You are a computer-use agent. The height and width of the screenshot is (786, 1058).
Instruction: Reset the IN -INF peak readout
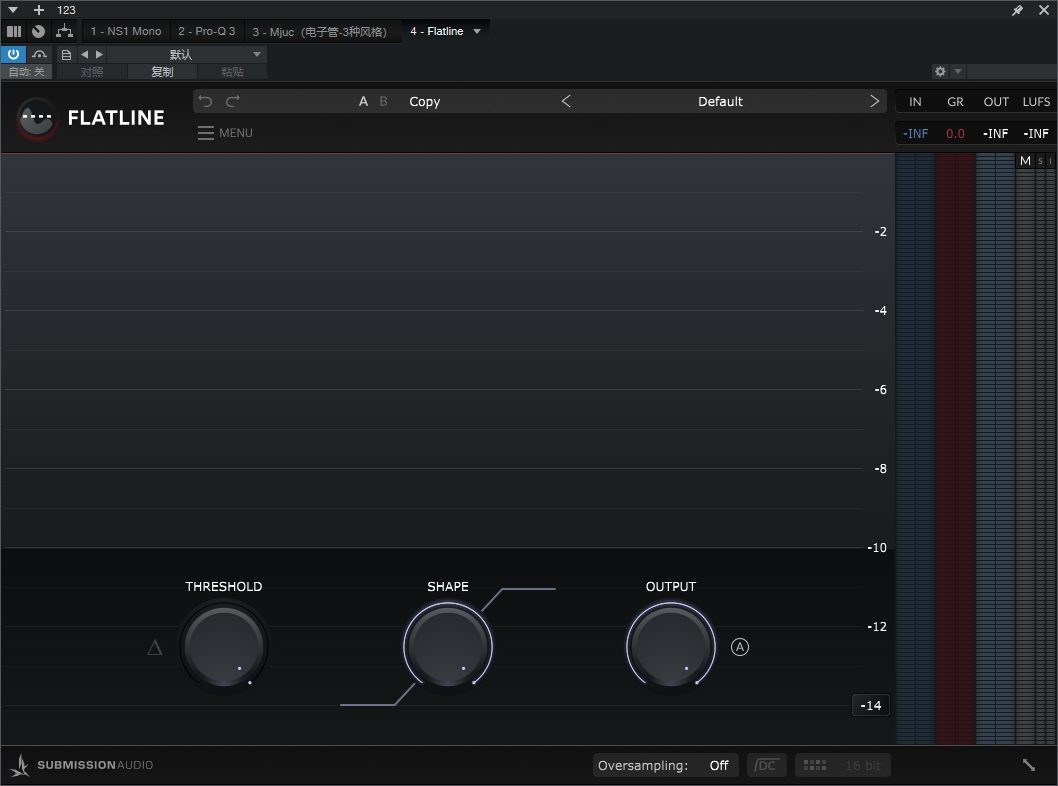point(915,134)
